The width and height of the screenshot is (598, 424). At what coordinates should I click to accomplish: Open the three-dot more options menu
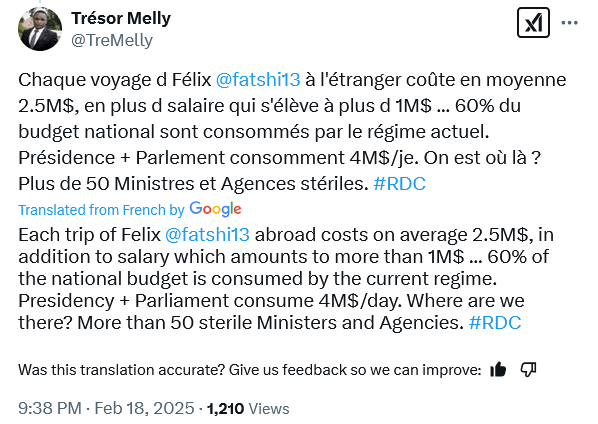(x=569, y=23)
